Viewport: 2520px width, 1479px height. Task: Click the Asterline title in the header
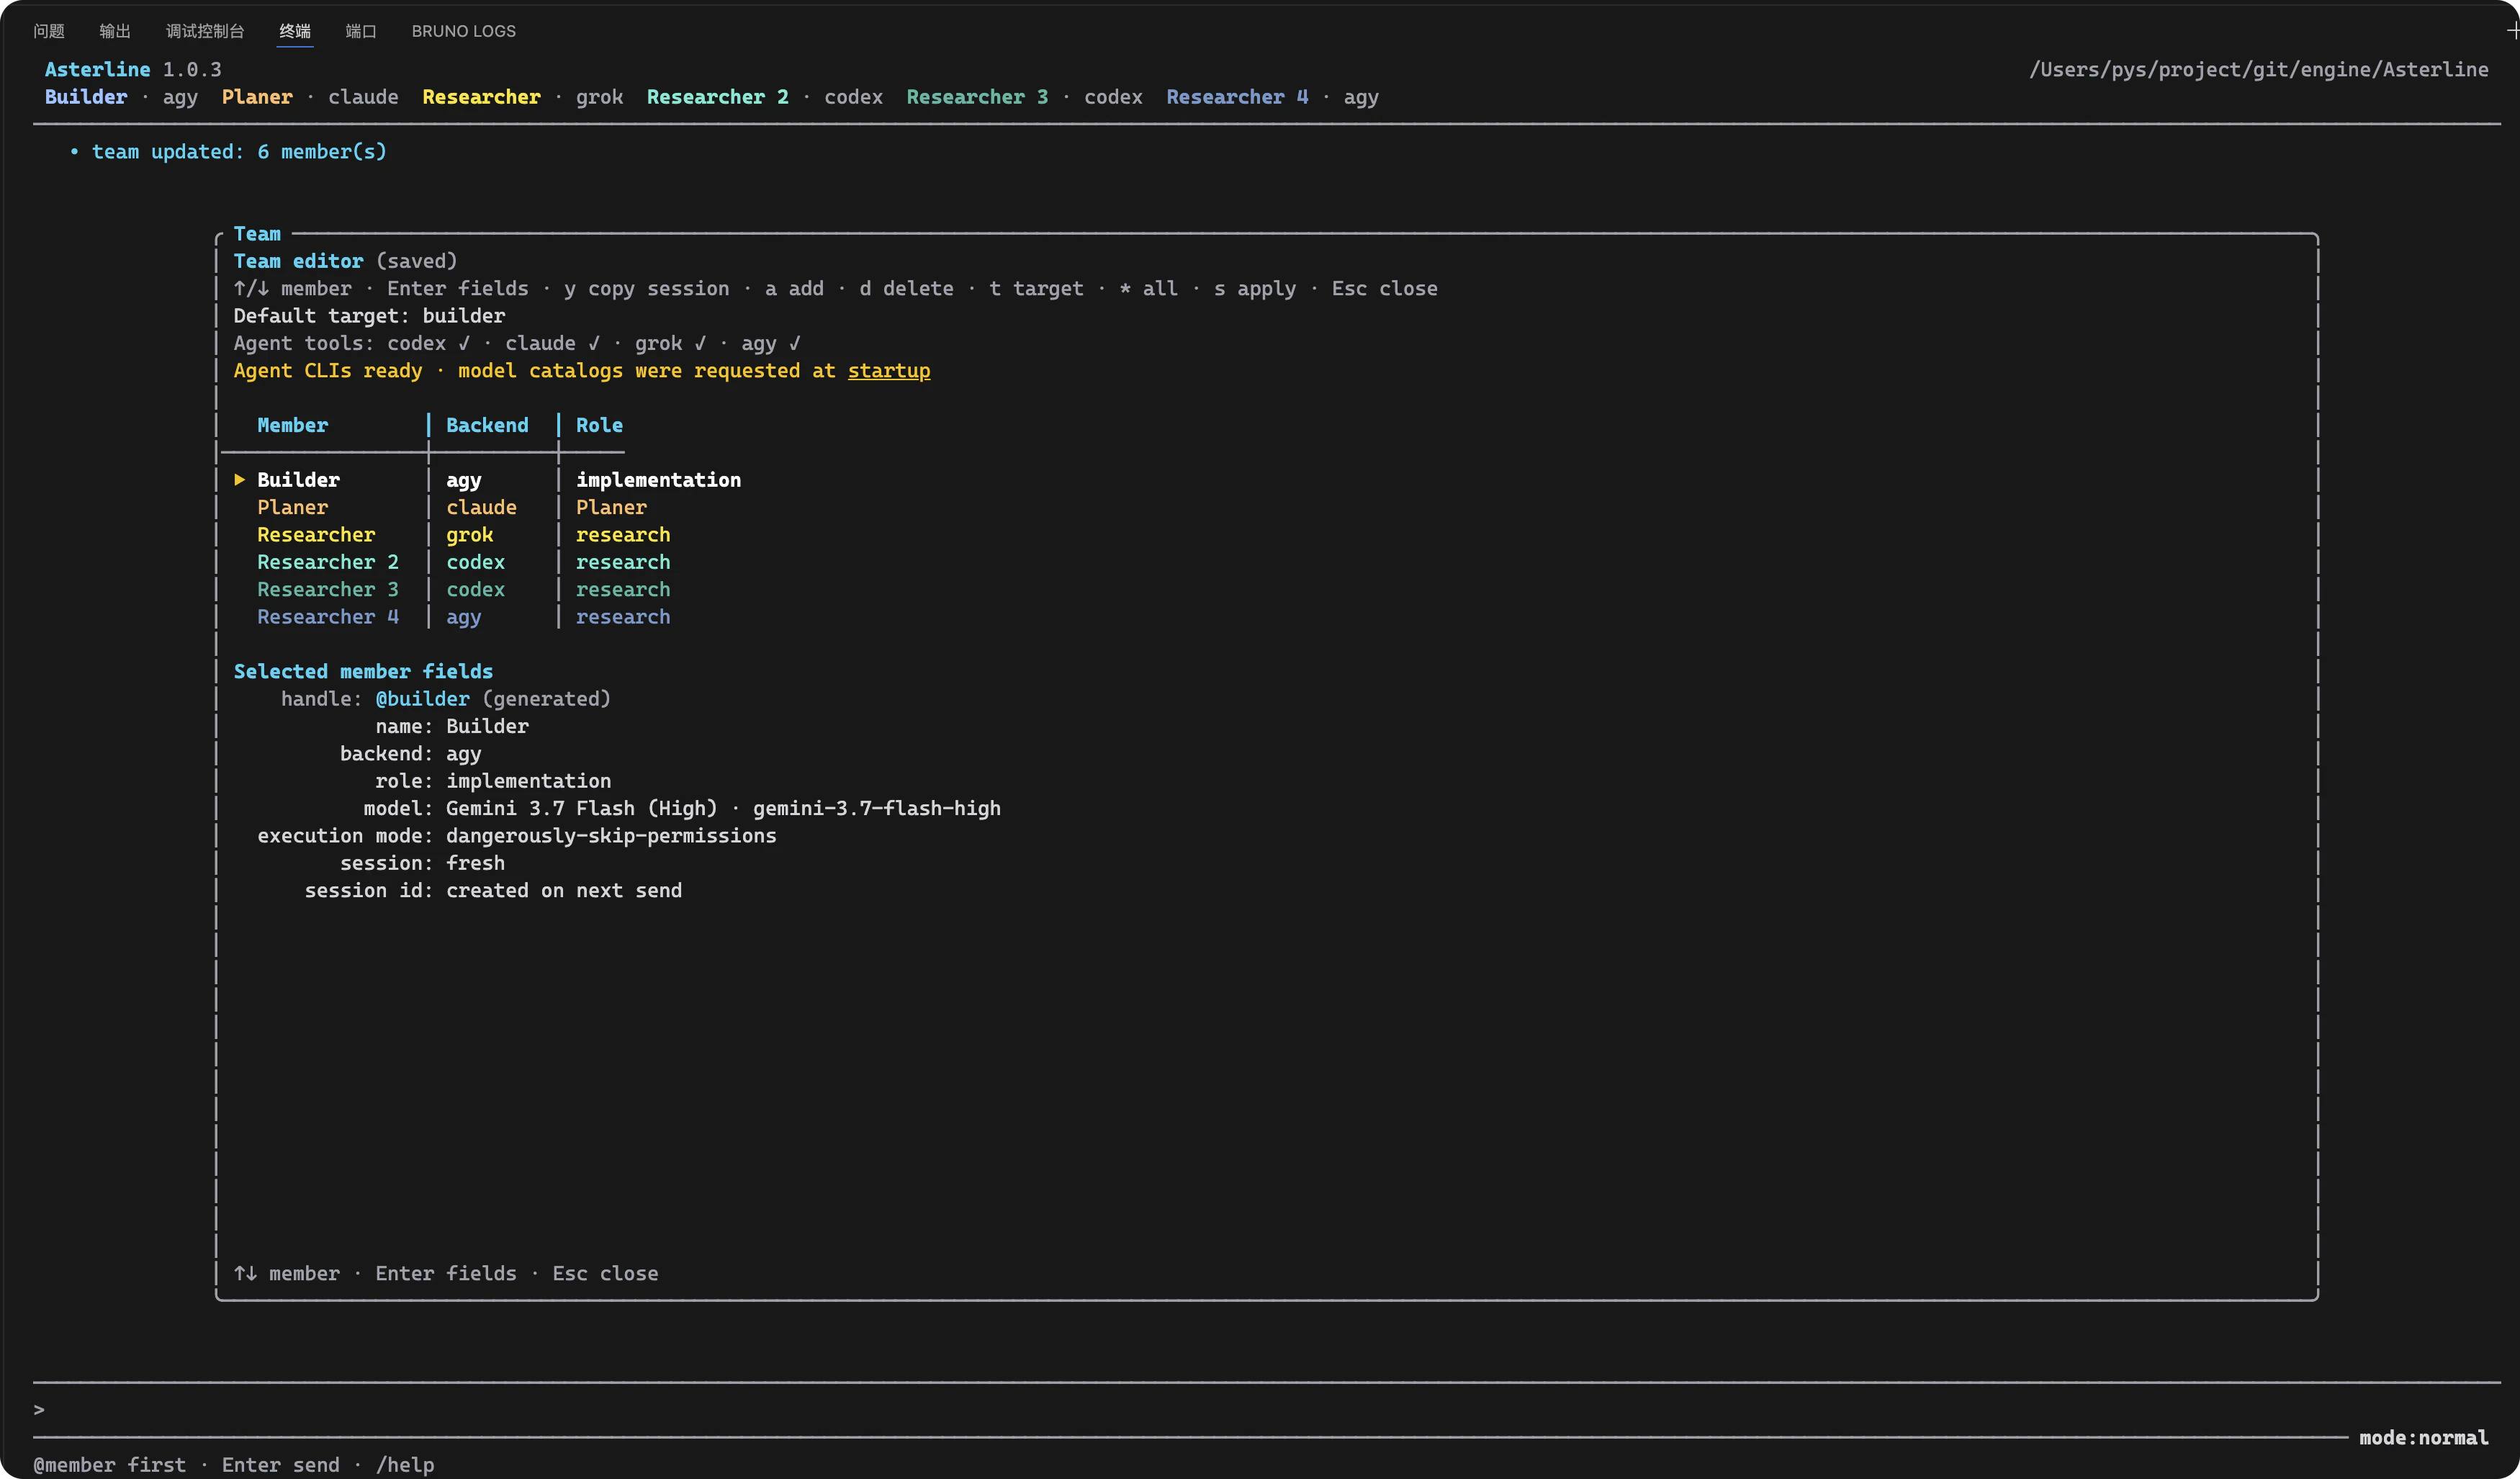97,69
